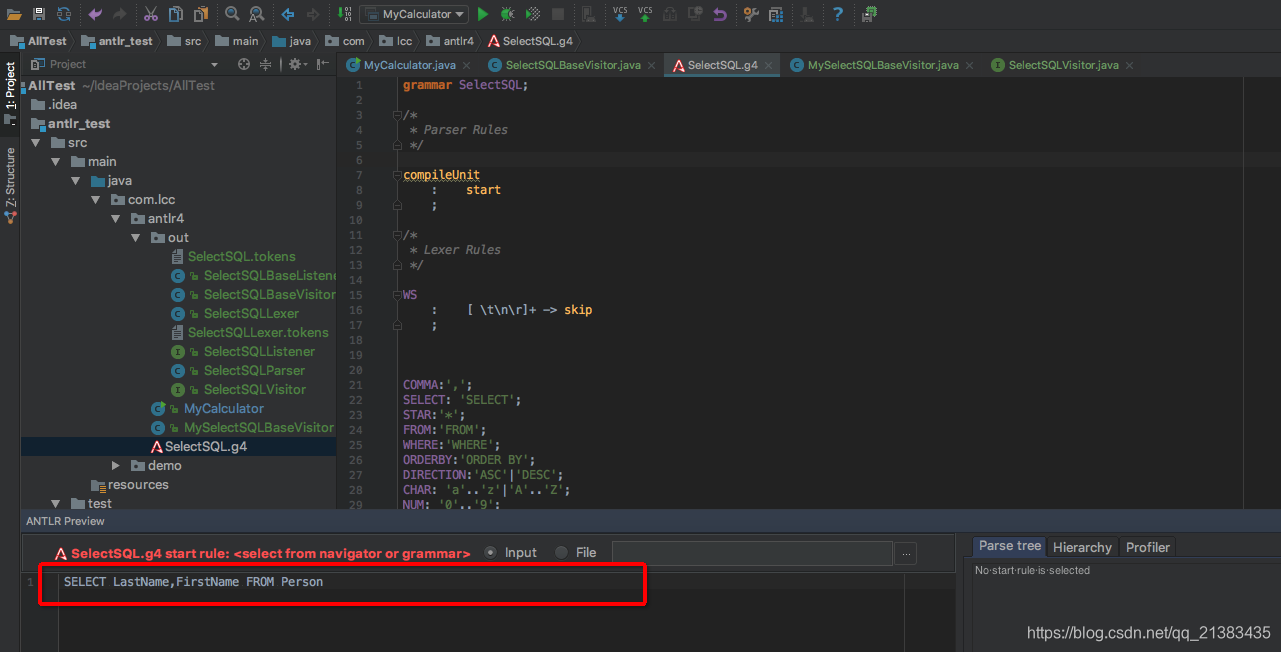
Task: Expand the test folder
Action: (x=56, y=504)
